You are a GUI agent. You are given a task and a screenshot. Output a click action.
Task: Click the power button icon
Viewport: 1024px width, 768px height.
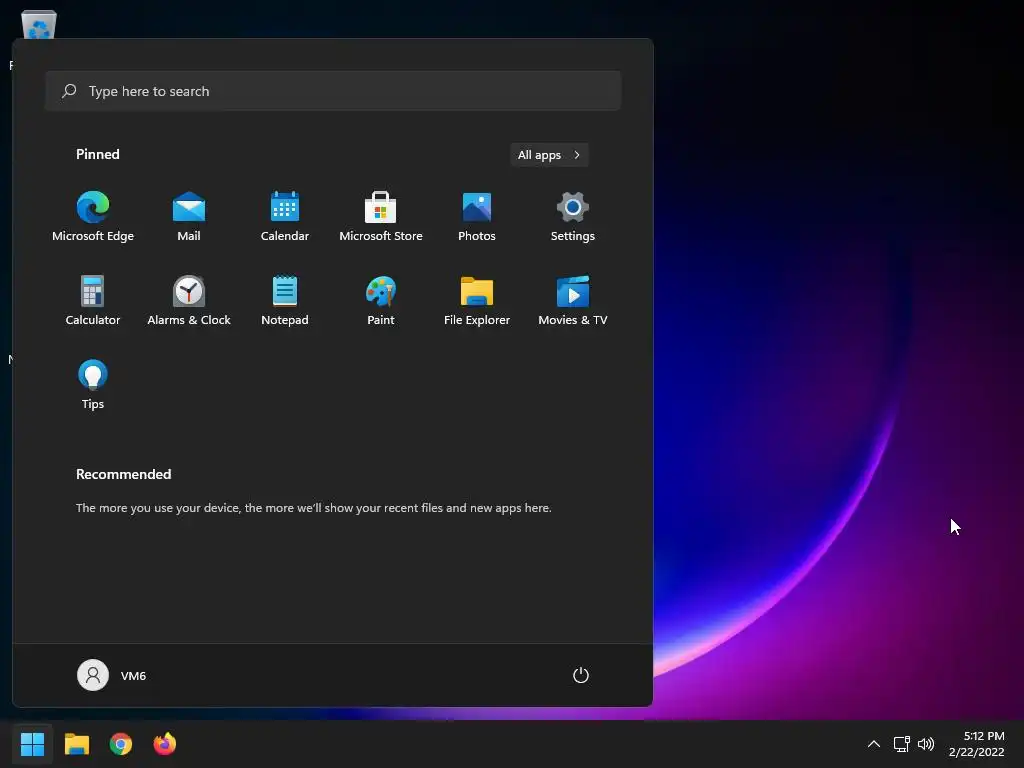(581, 675)
